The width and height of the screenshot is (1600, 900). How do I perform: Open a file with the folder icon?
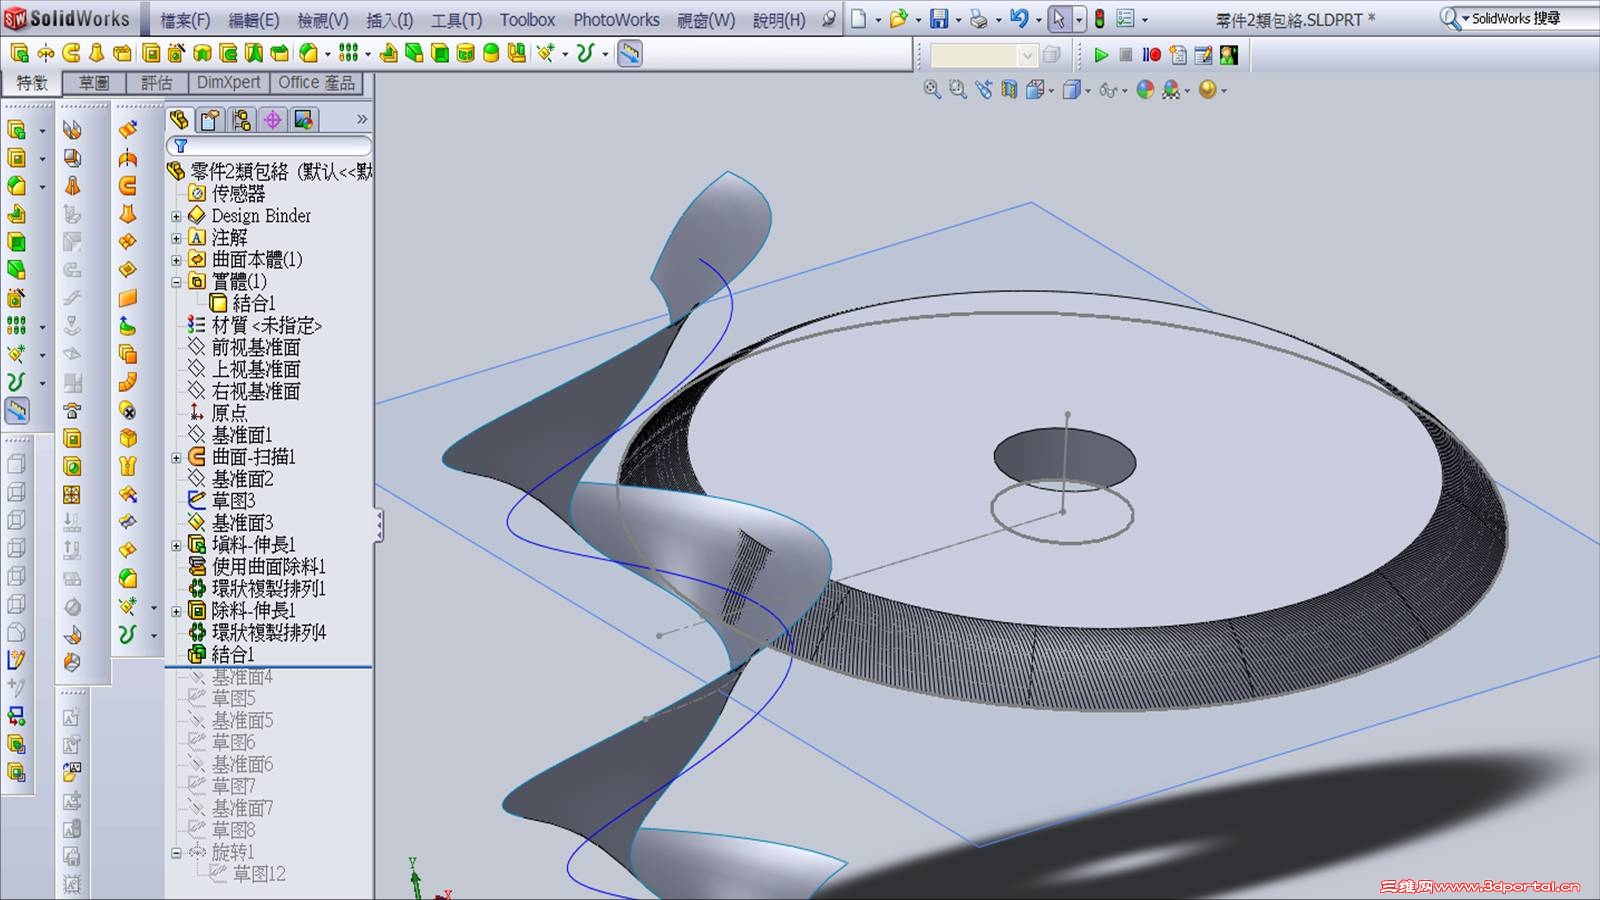point(898,19)
